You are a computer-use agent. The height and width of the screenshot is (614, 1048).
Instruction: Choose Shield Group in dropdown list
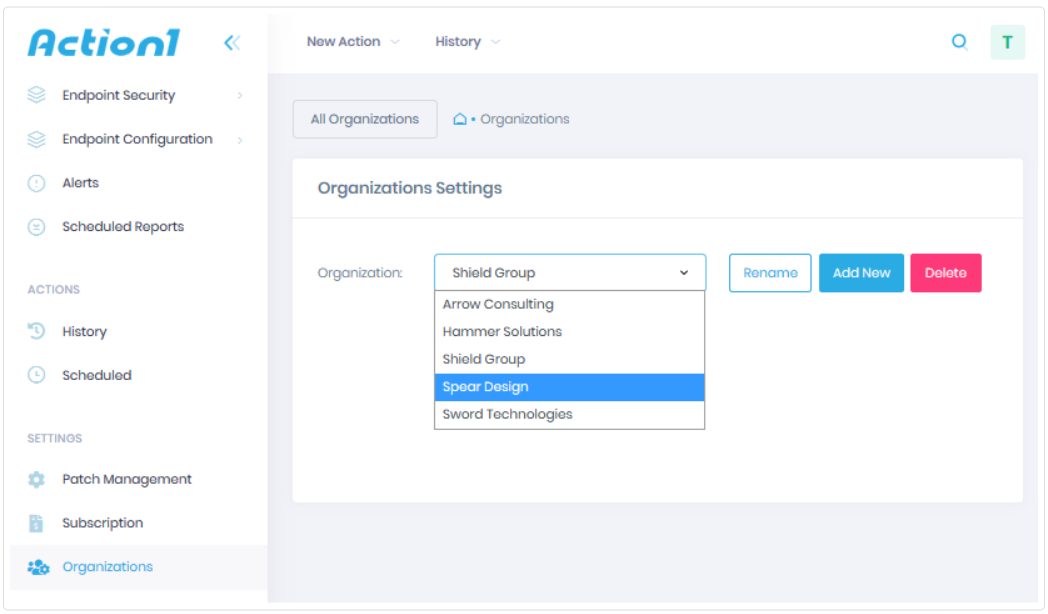tap(569, 359)
